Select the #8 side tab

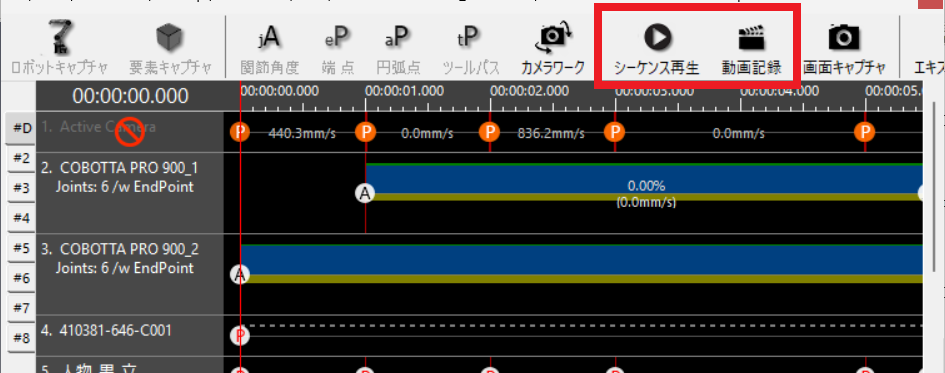click(x=21, y=337)
